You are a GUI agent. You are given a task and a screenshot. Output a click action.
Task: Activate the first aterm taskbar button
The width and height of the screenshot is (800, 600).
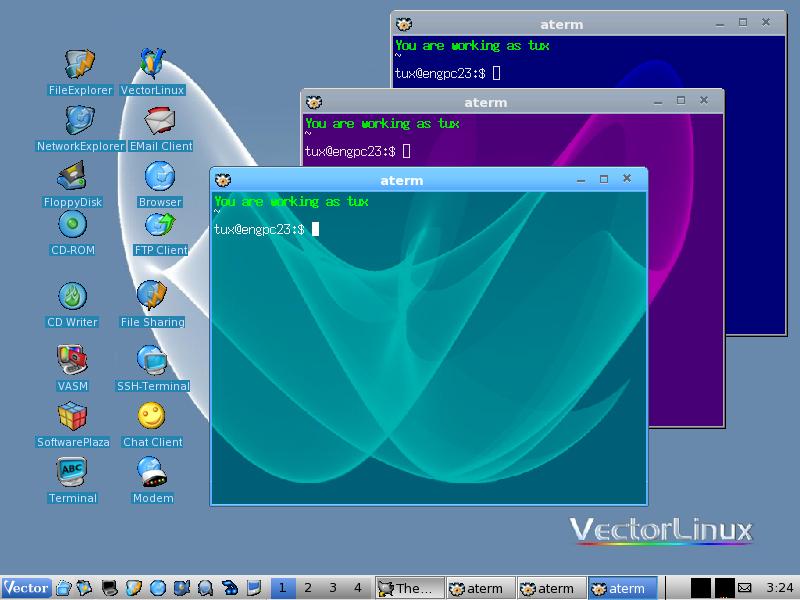click(x=480, y=588)
